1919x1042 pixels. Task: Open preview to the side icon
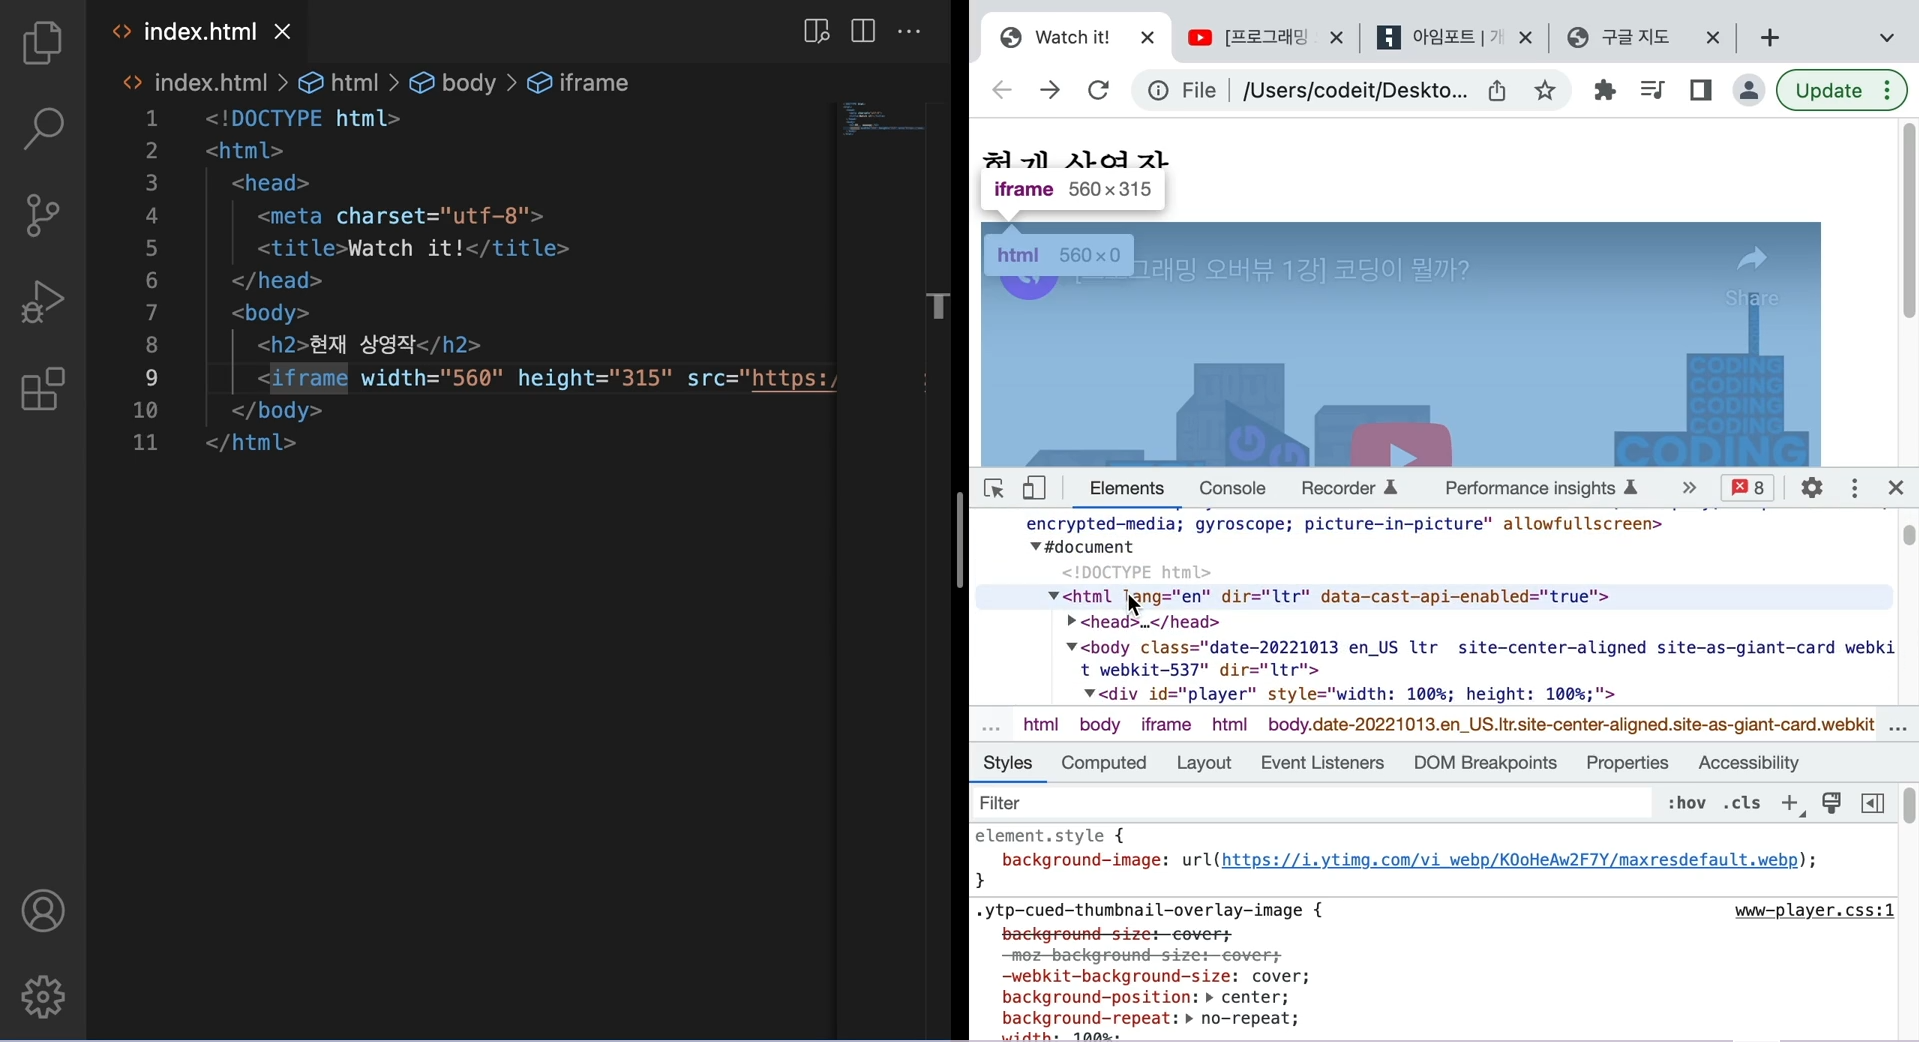[816, 32]
